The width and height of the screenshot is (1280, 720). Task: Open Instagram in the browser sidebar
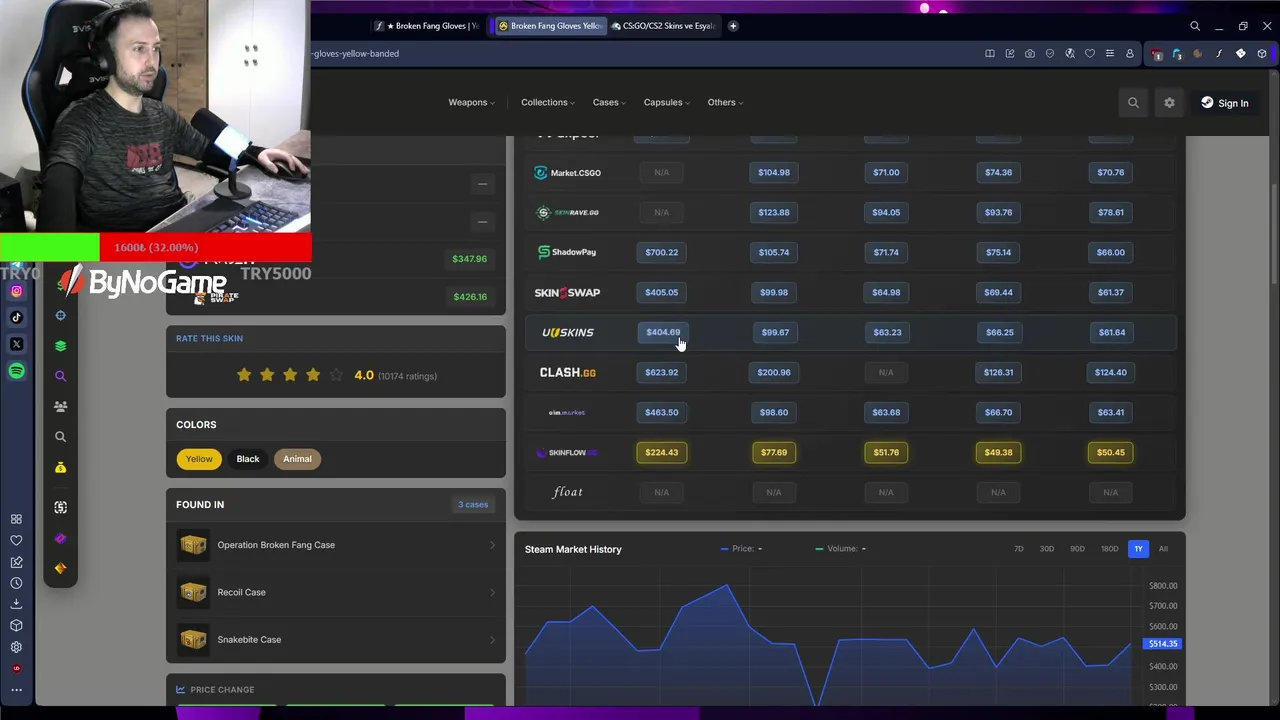(x=16, y=291)
